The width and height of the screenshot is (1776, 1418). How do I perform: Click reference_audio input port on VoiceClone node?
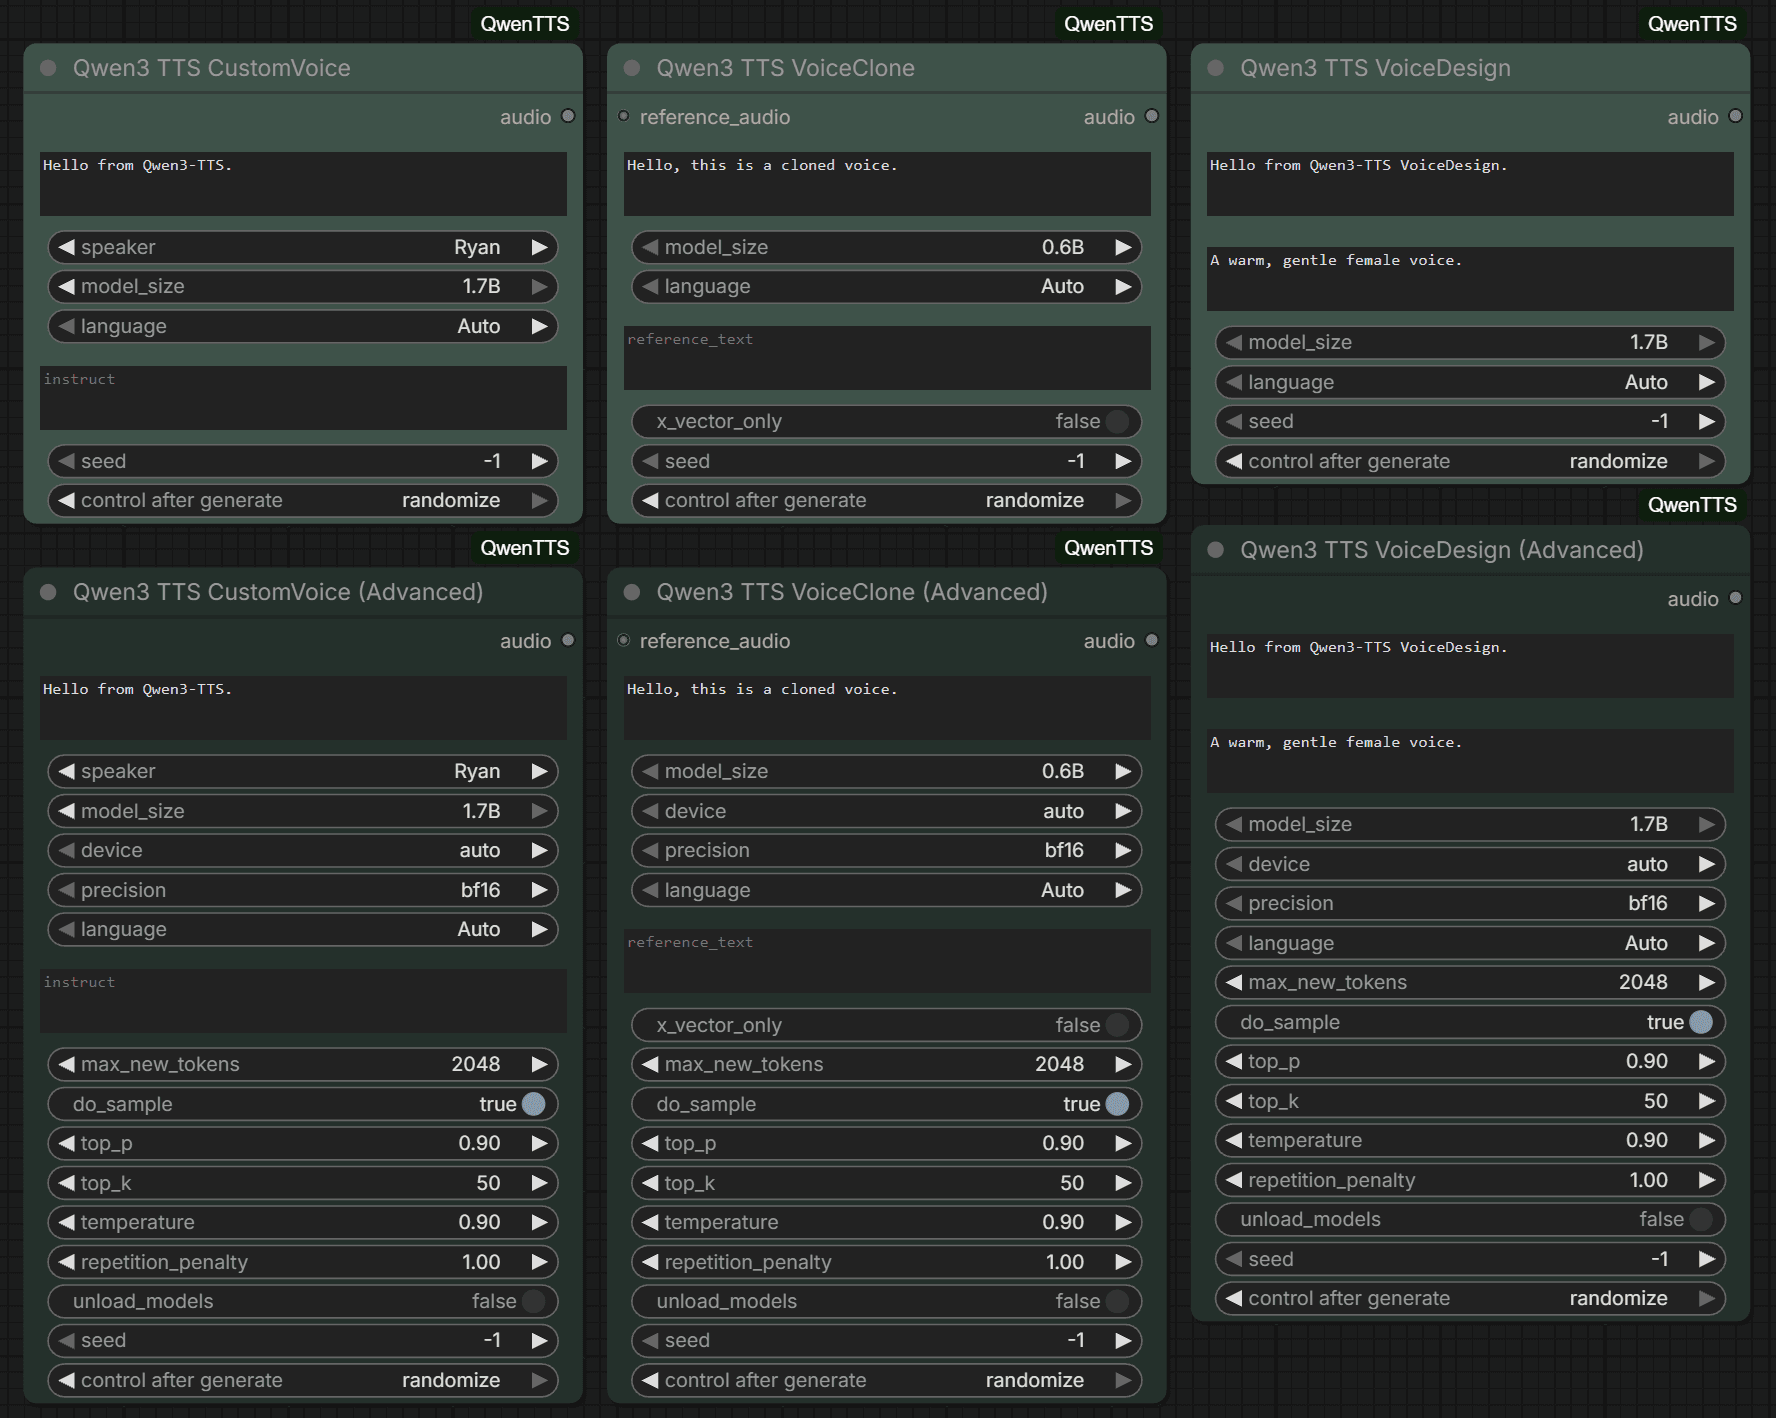[x=624, y=117]
